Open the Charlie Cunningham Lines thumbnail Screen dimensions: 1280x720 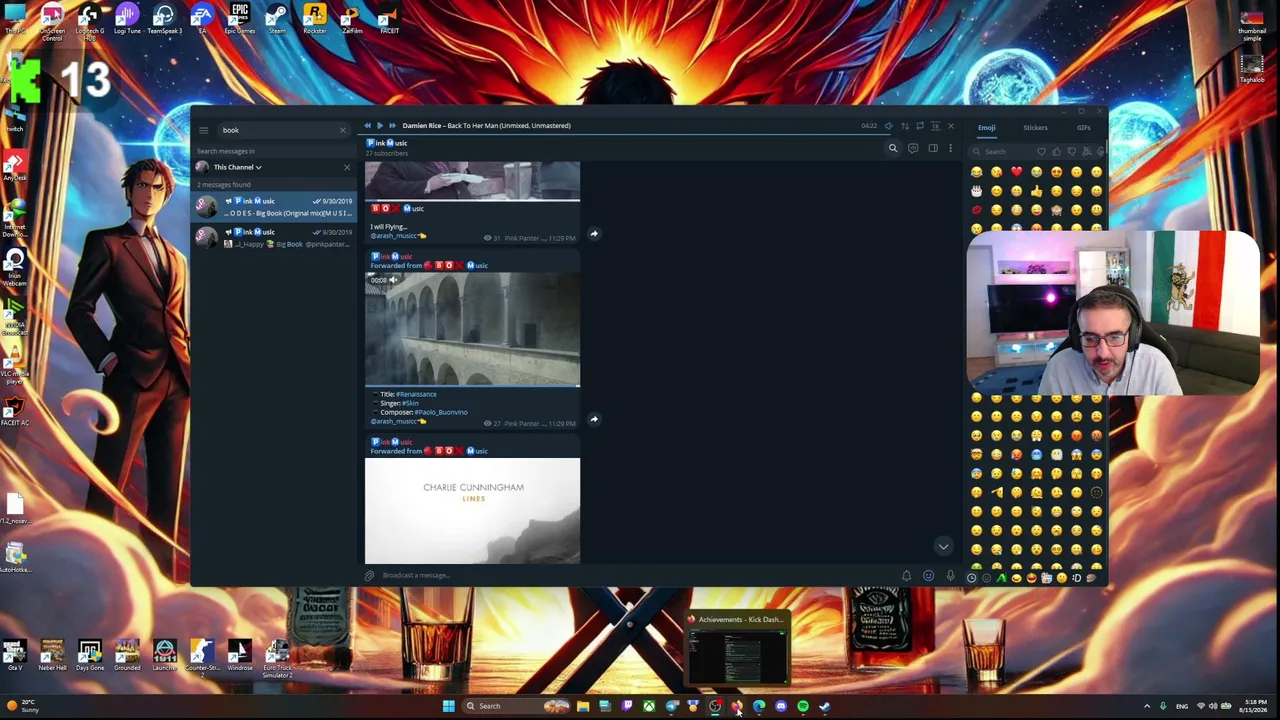[x=472, y=511]
